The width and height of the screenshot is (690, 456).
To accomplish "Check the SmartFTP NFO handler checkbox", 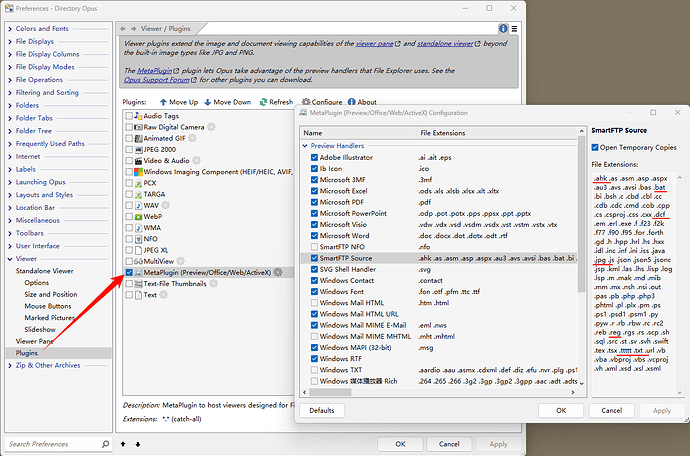I will point(314,247).
